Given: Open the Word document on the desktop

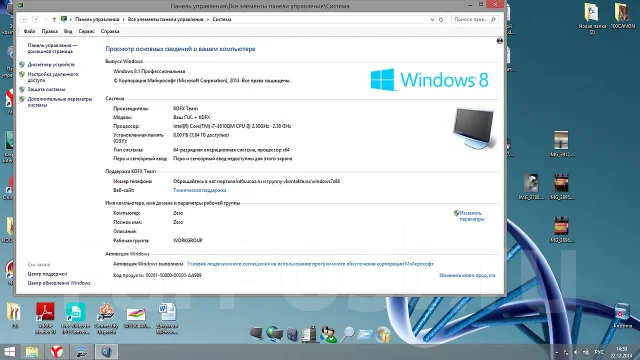Looking at the screenshot, I should click(x=167, y=318).
